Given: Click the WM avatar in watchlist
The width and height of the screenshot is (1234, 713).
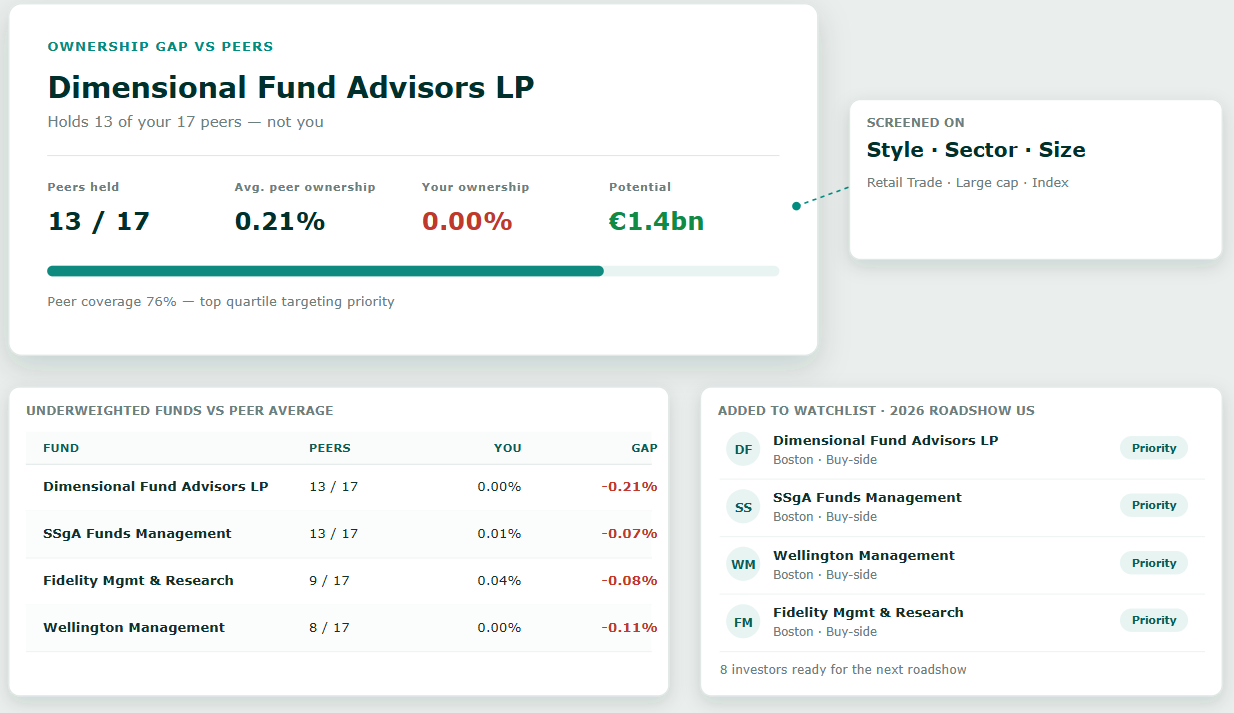Looking at the screenshot, I should (x=743, y=564).
